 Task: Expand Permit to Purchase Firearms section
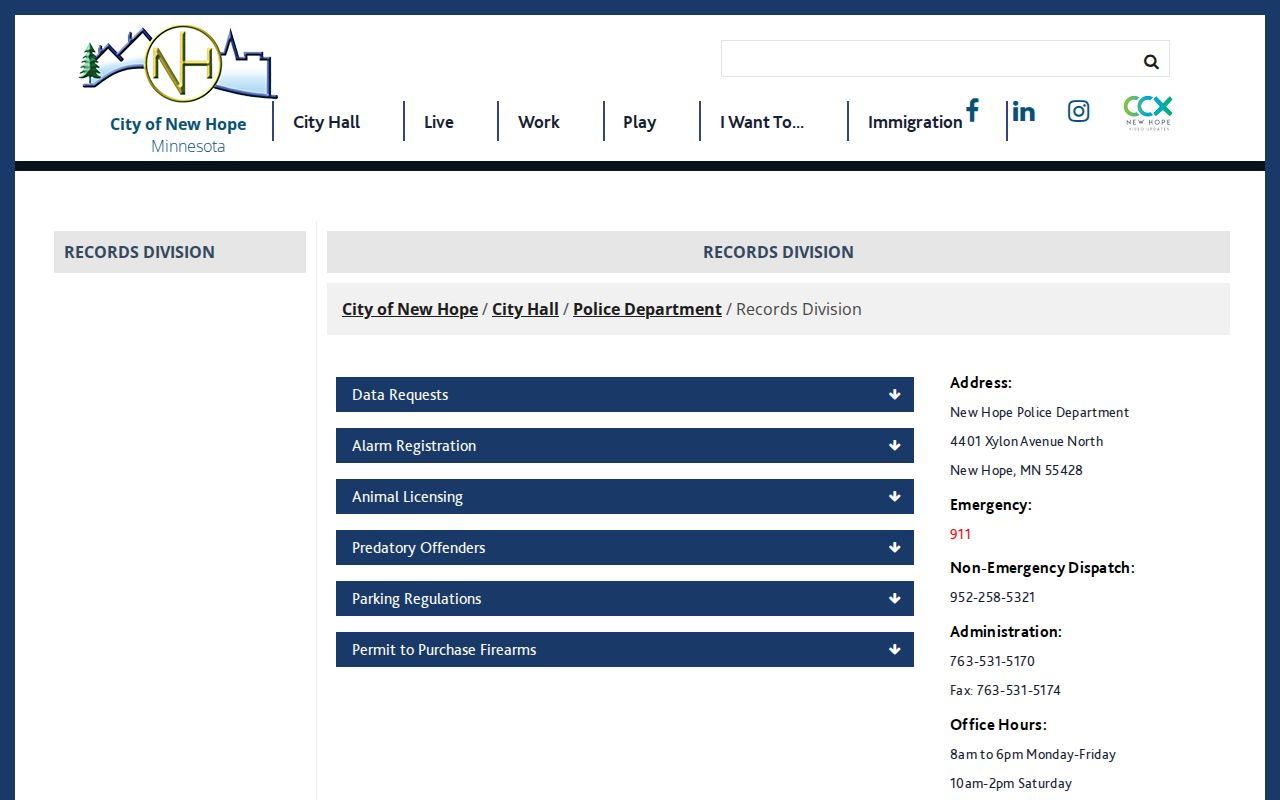[x=625, y=650]
